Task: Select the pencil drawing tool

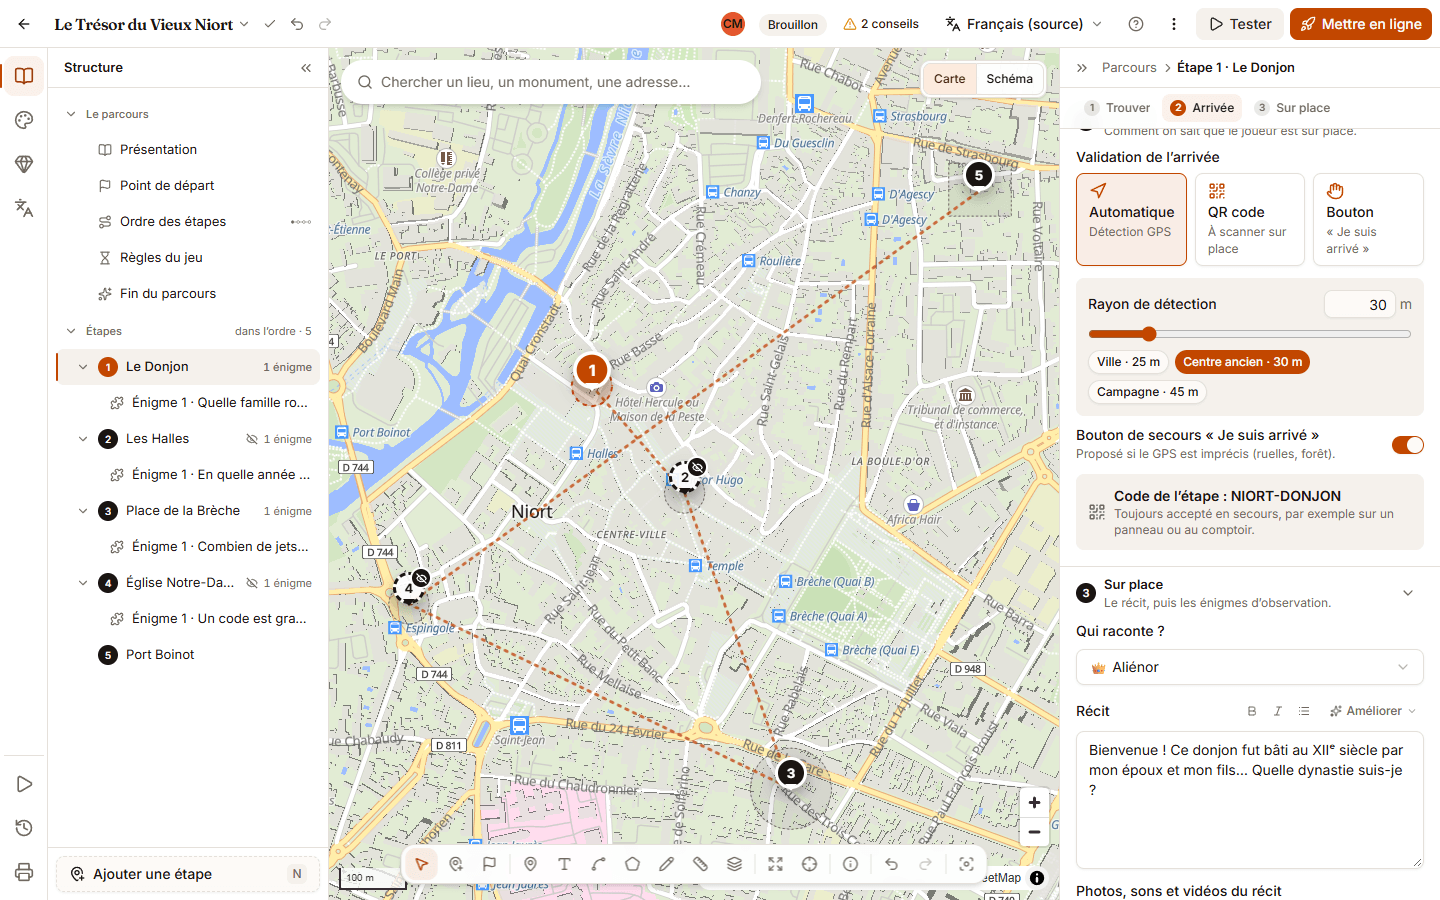Action: [x=666, y=864]
